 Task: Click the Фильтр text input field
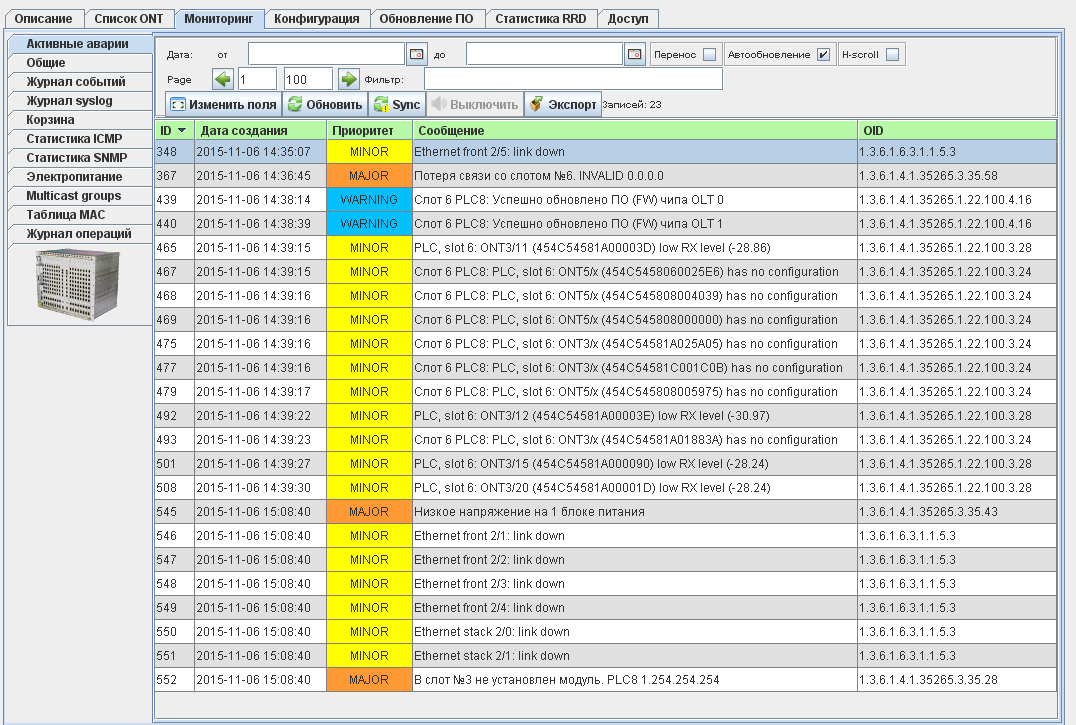point(572,79)
